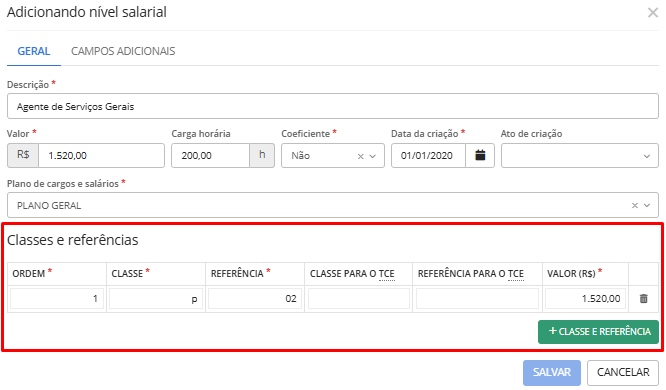Add a row with + CLASSE E REFERÊNCIA
Screen dimensions: 666x390
click(598, 331)
